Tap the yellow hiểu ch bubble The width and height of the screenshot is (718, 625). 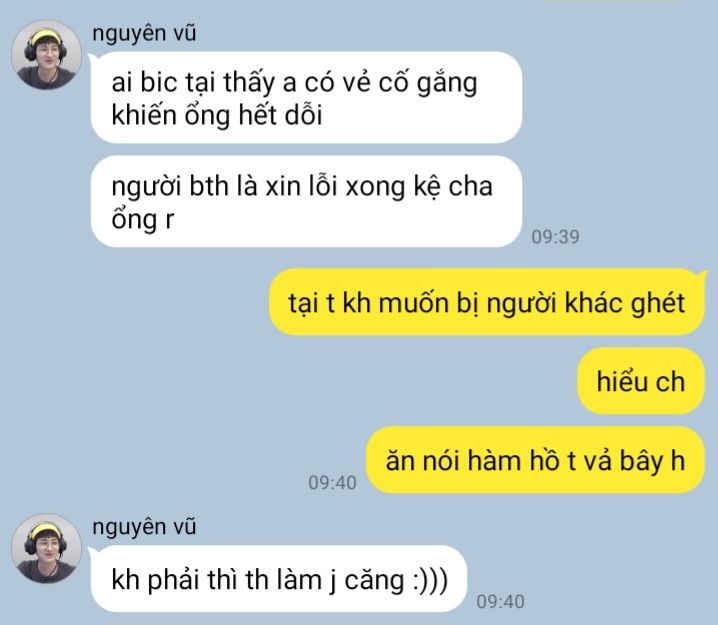click(x=641, y=381)
